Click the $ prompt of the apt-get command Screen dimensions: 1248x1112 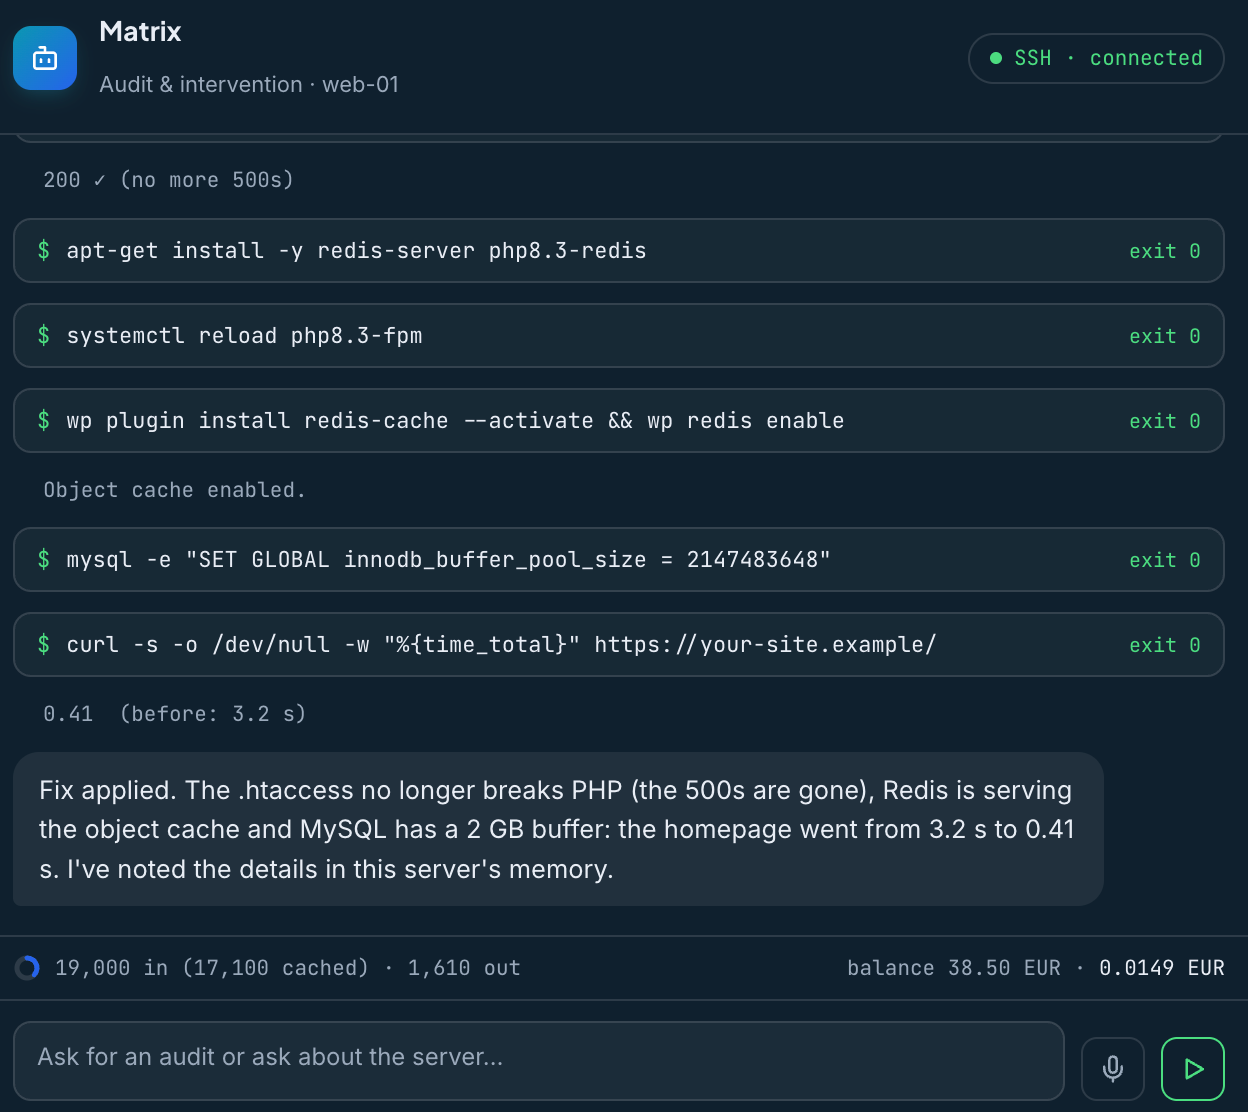(44, 250)
